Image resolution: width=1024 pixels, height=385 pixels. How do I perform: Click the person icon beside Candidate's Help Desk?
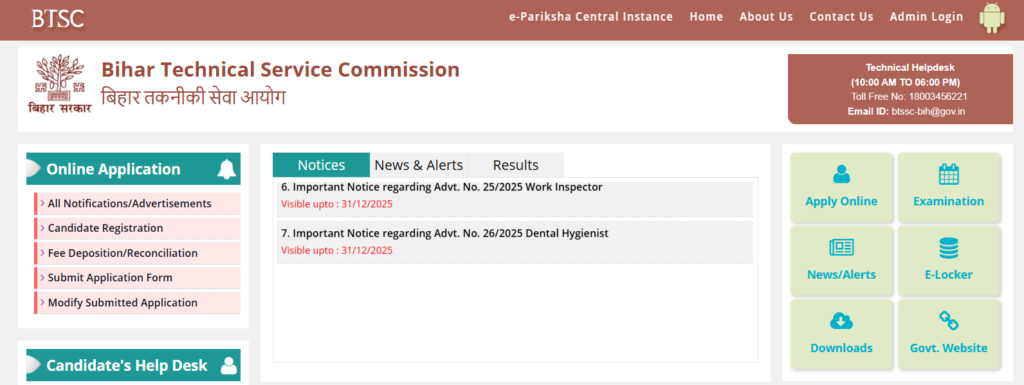(229, 365)
